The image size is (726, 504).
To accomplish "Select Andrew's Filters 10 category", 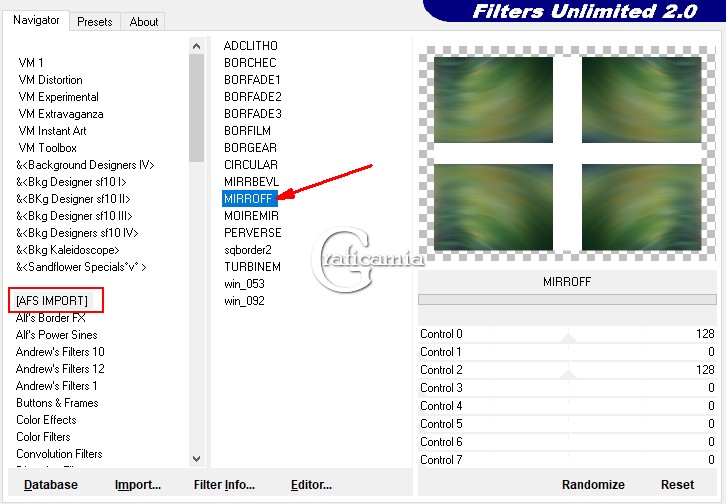I will click(60, 352).
